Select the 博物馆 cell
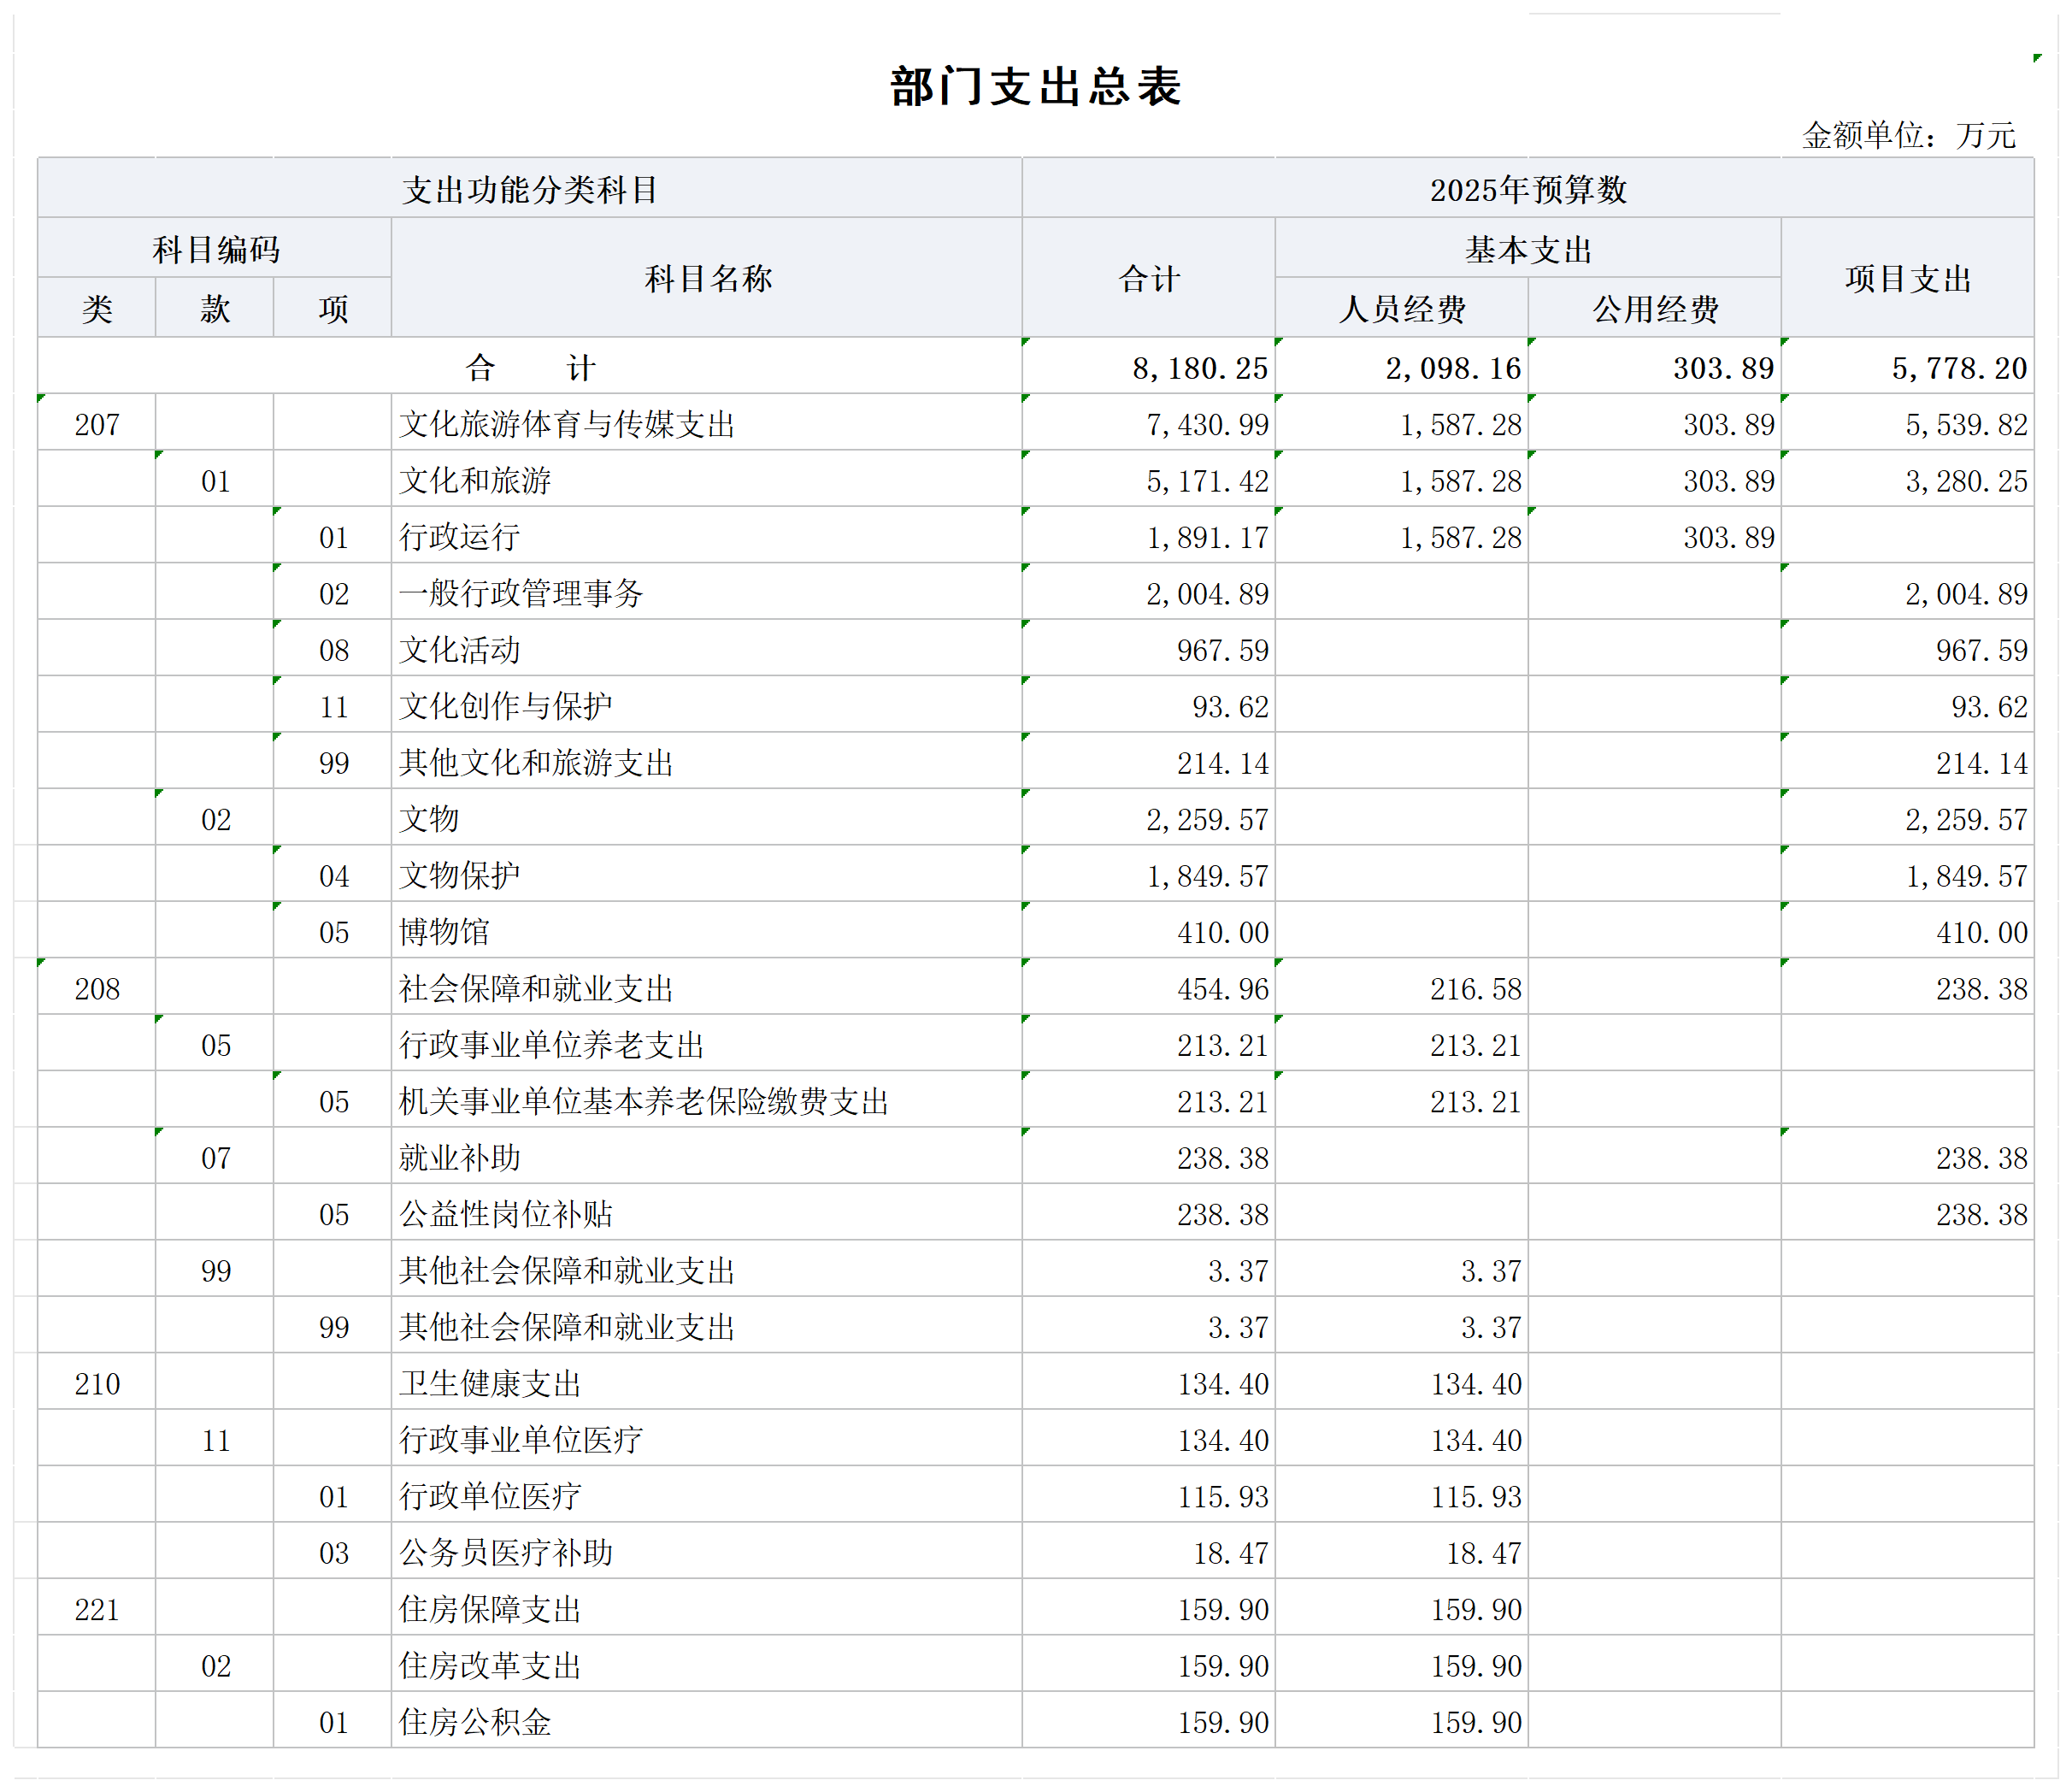The image size is (2072, 1792). point(444,932)
